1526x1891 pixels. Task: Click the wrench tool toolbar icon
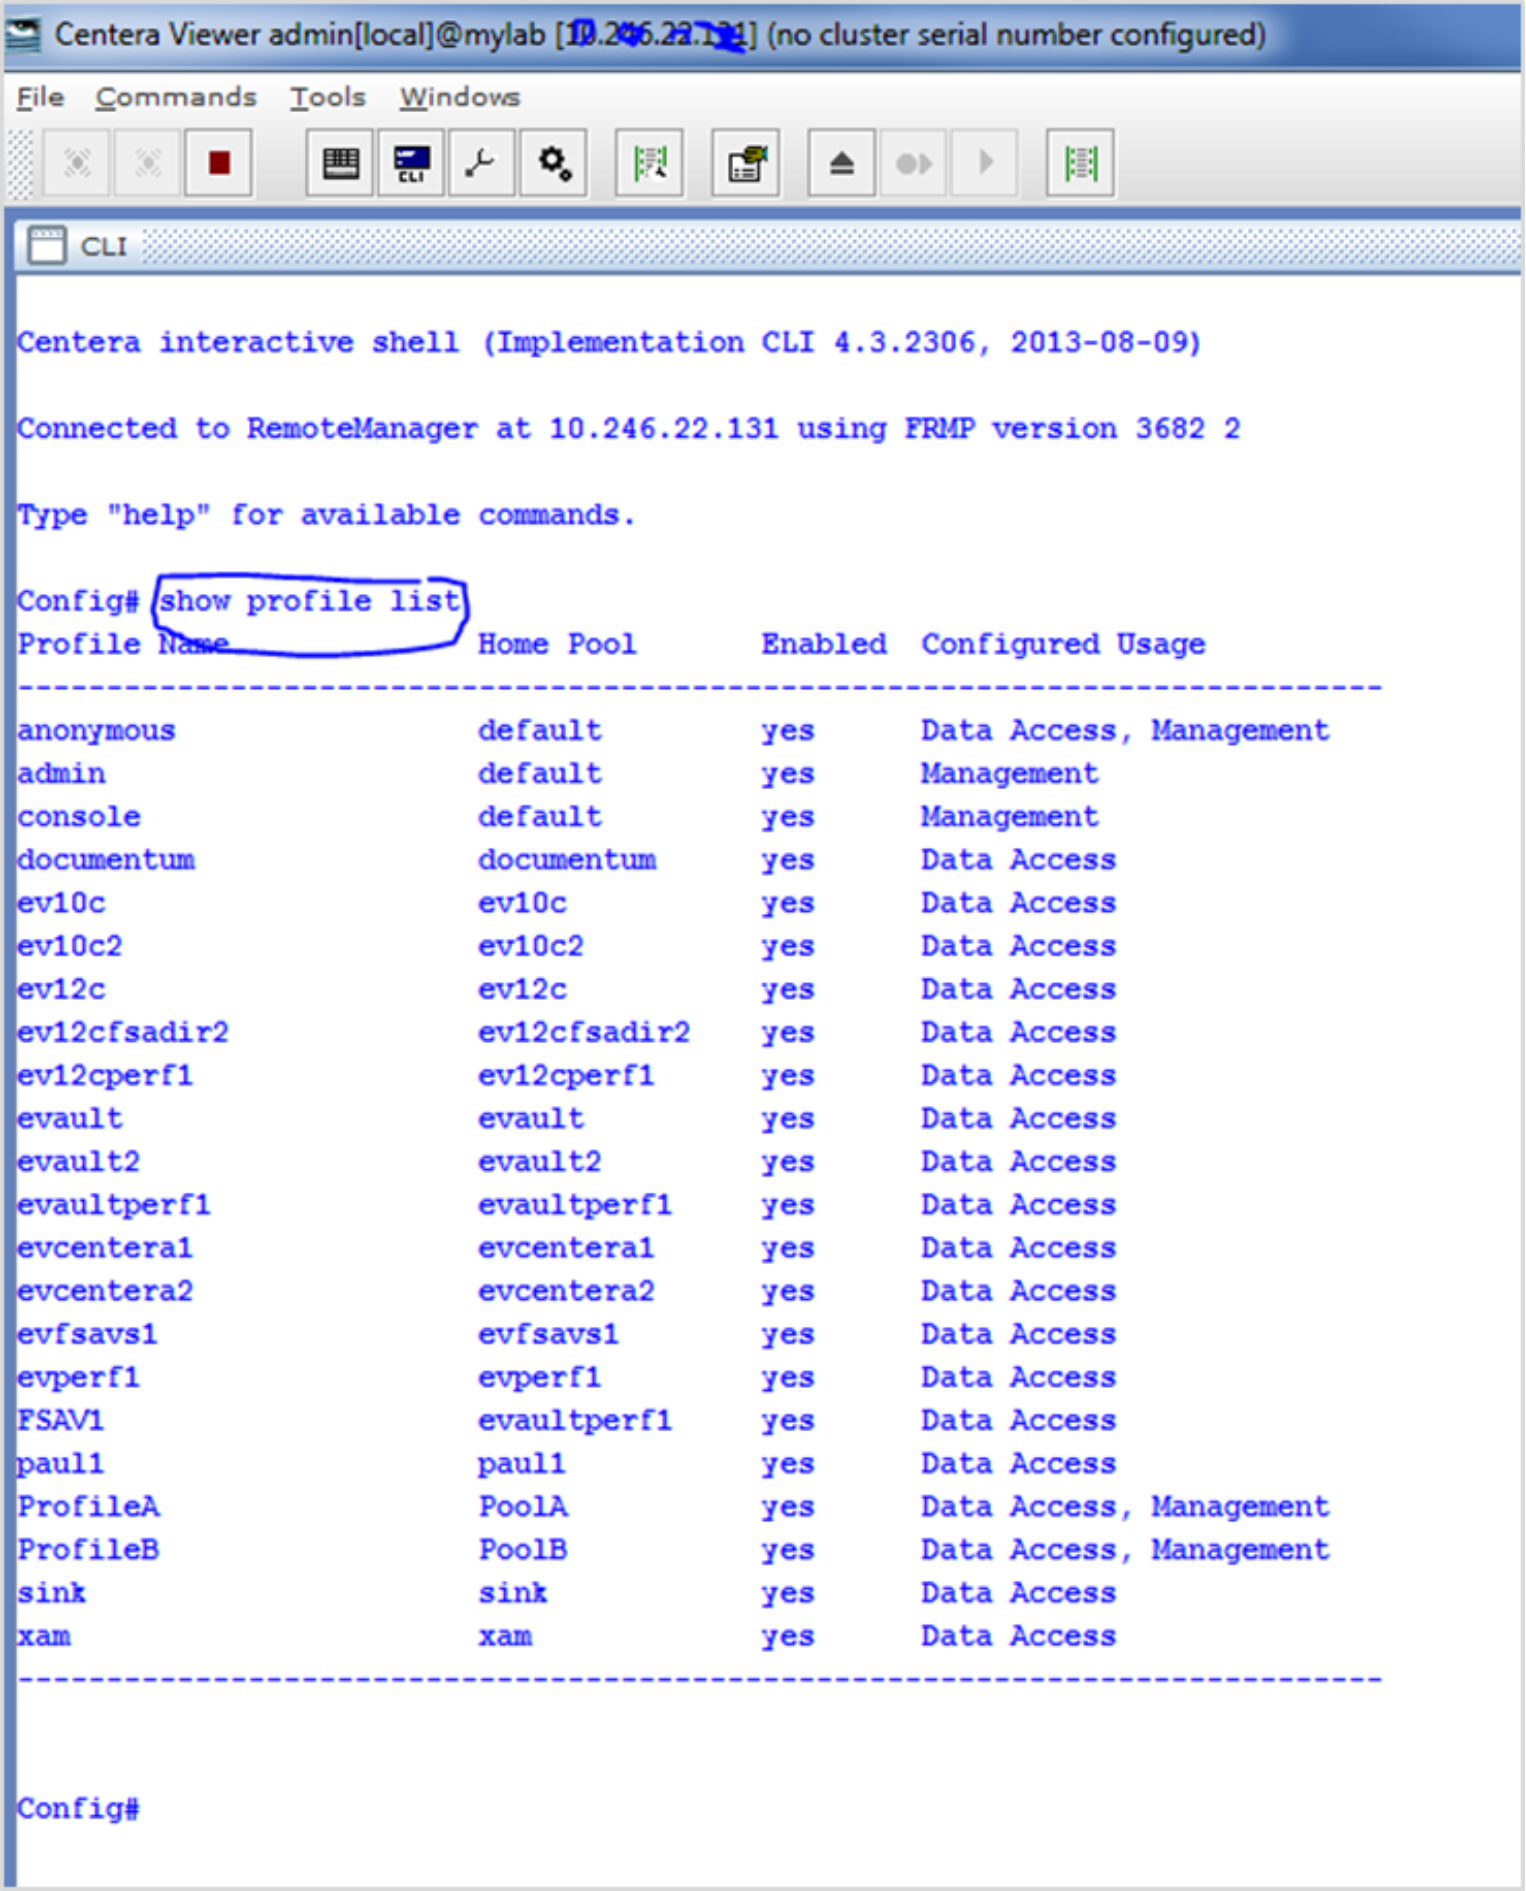(482, 162)
